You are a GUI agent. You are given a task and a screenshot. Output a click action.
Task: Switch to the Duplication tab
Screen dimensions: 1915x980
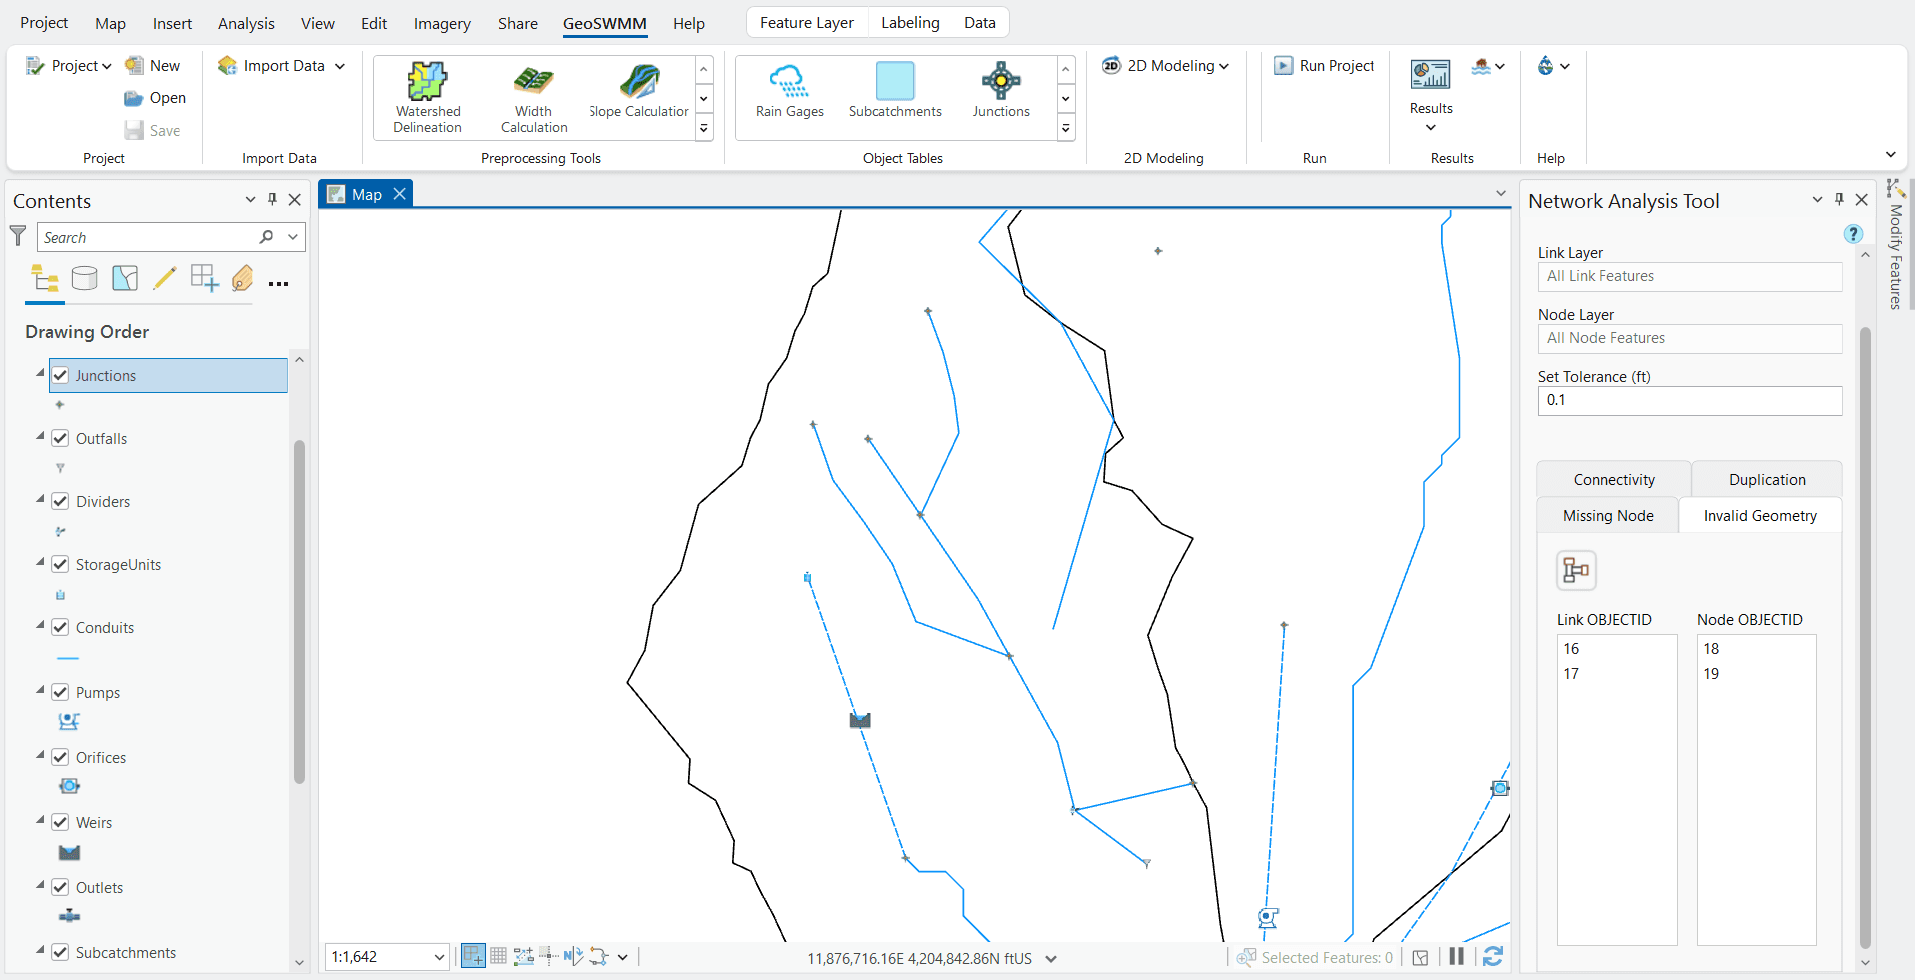pyautogui.click(x=1766, y=479)
